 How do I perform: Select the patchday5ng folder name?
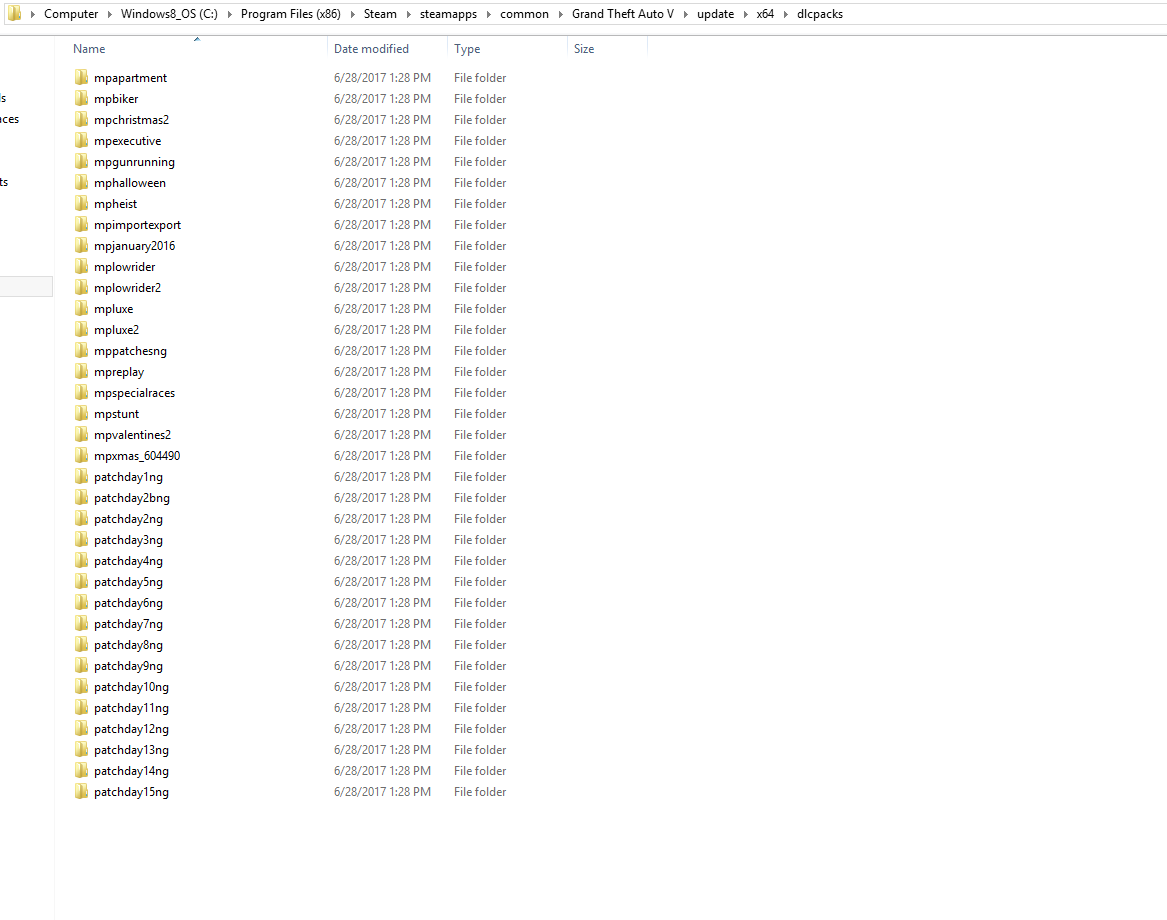click(128, 582)
